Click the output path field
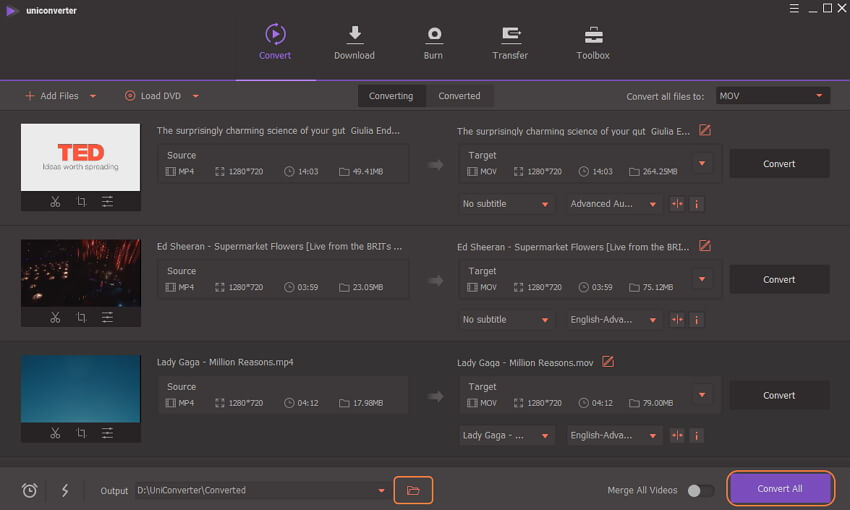 tap(255, 490)
